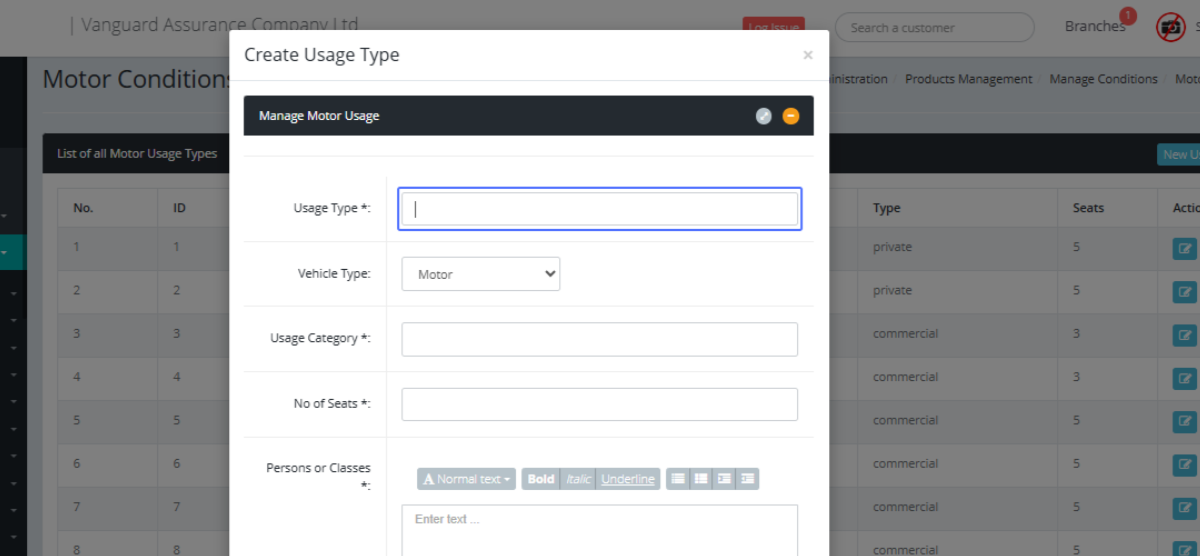1200x556 pixels.
Task: Toggle Underline formatting in the text editor
Action: (628, 479)
